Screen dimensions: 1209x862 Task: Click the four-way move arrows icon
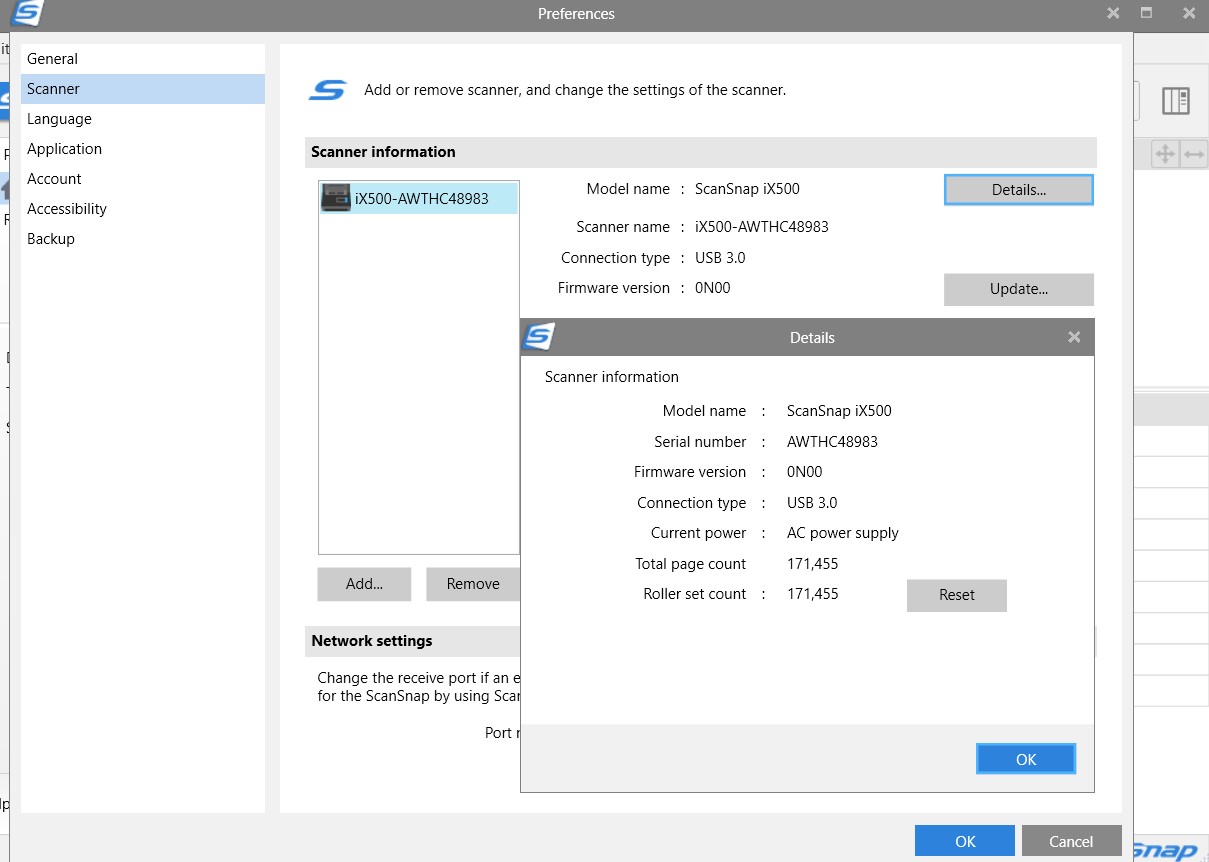(x=1165, y=154)
